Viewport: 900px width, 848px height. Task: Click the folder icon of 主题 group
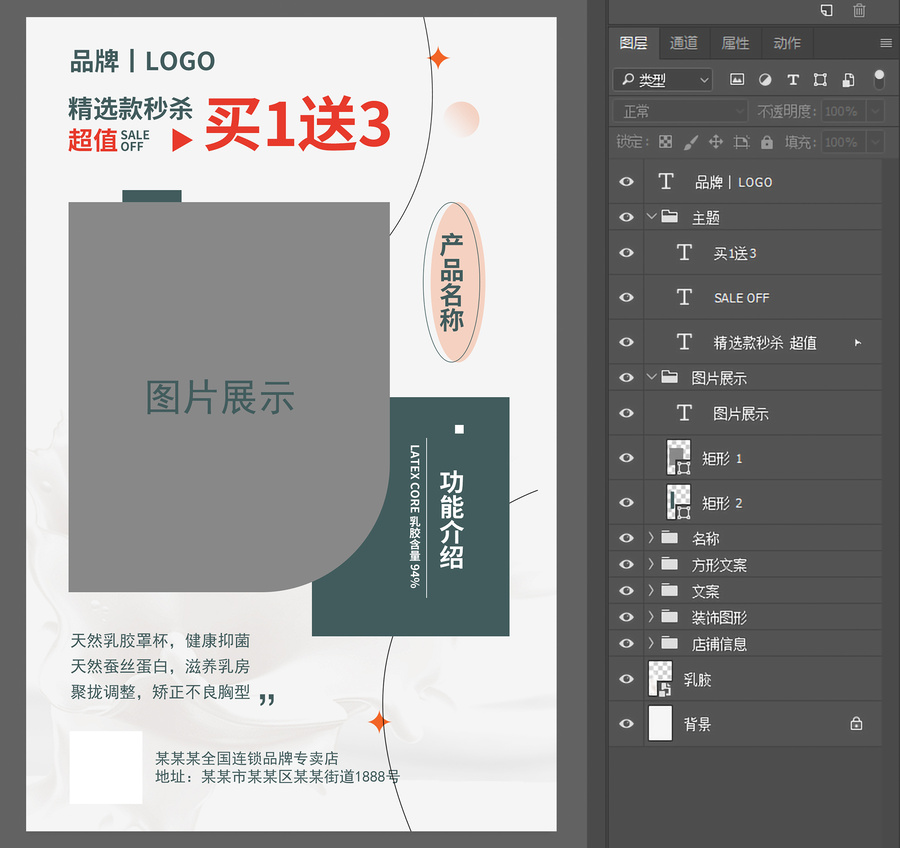669,216
